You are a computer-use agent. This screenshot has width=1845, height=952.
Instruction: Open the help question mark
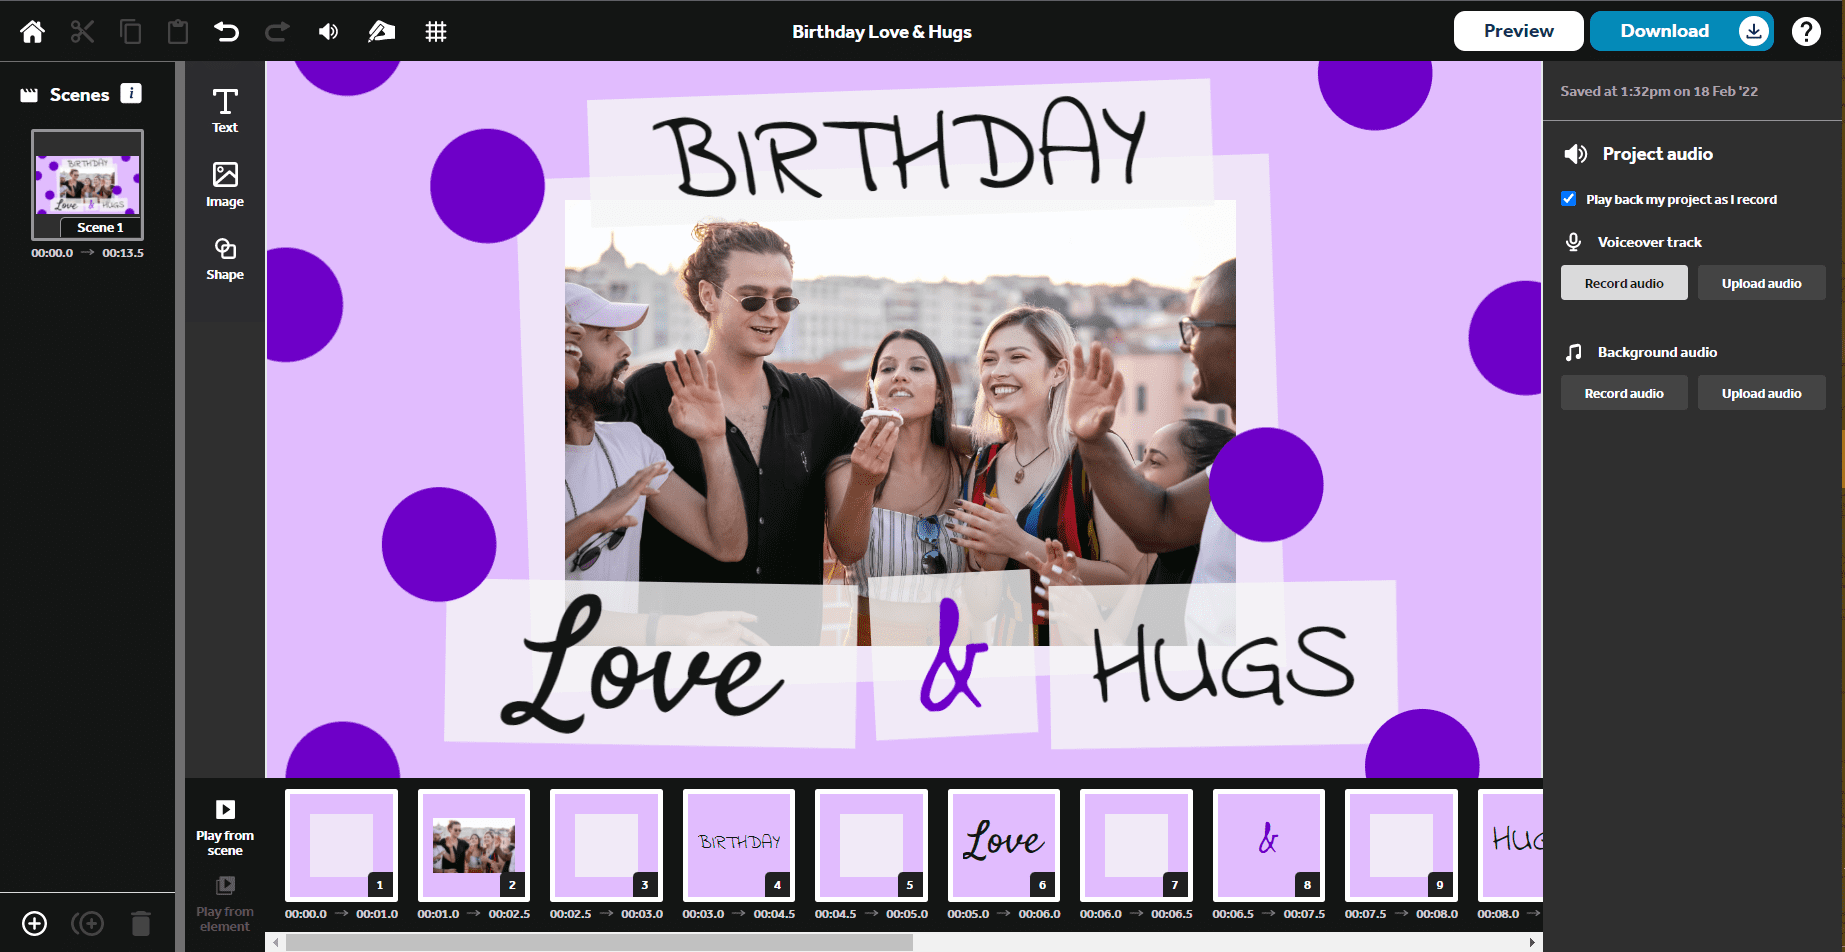pos(1806,32)
